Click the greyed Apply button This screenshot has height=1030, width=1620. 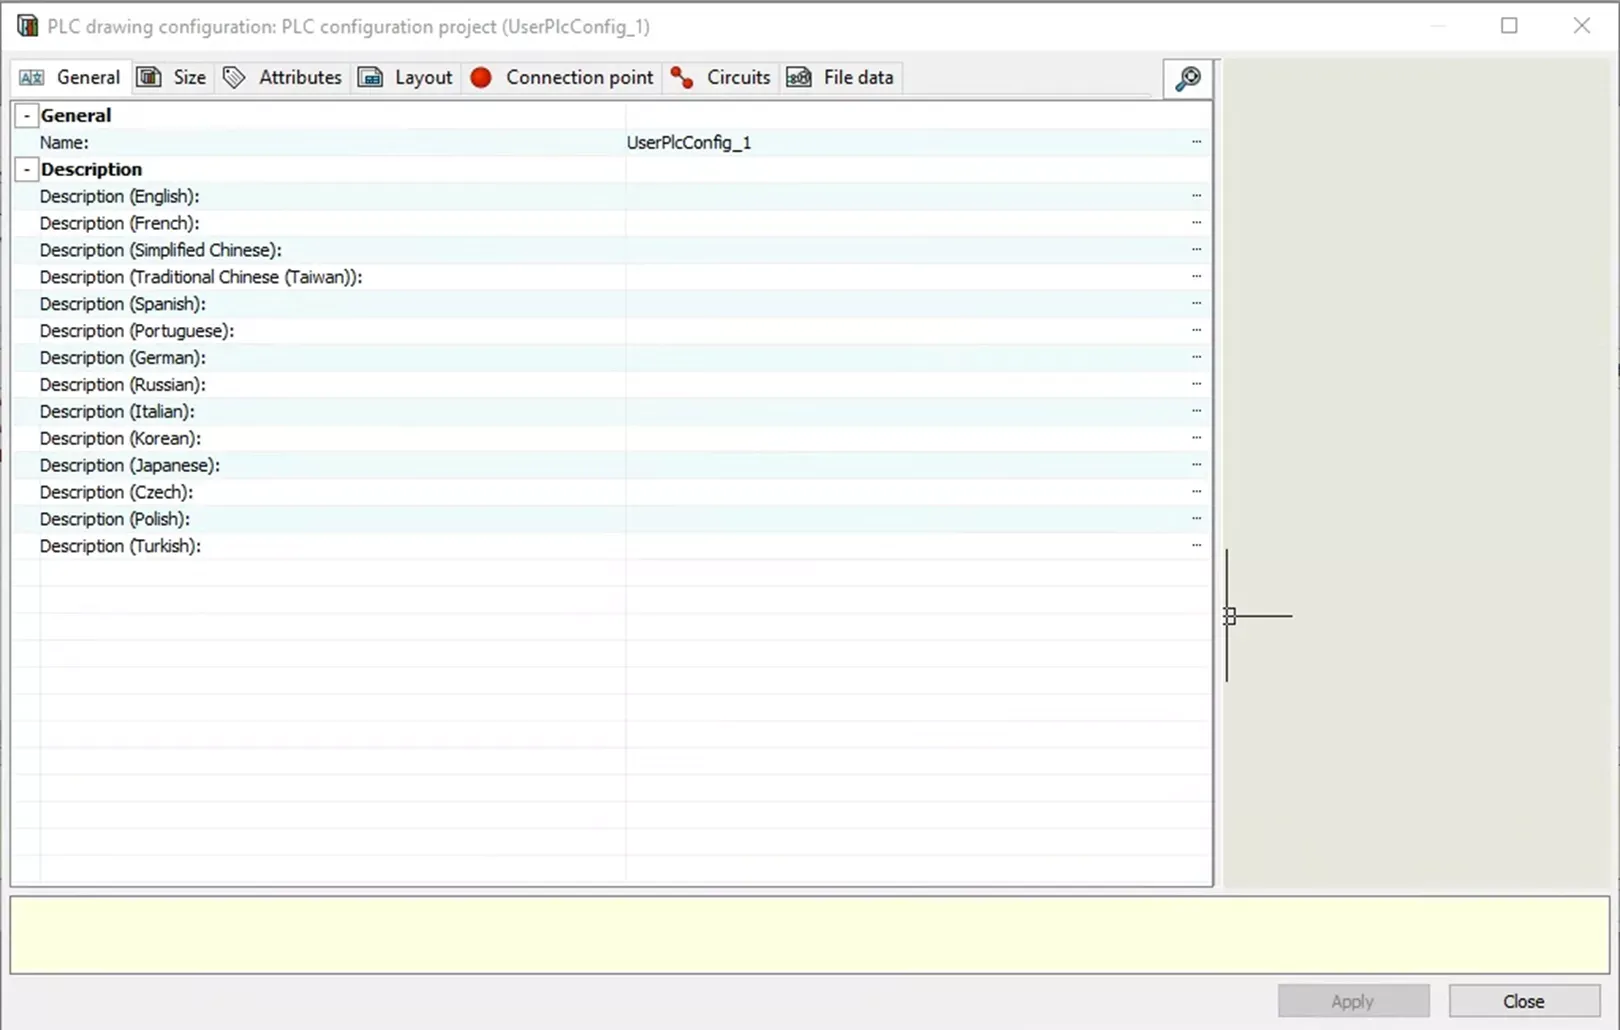coord(1353,1001)
